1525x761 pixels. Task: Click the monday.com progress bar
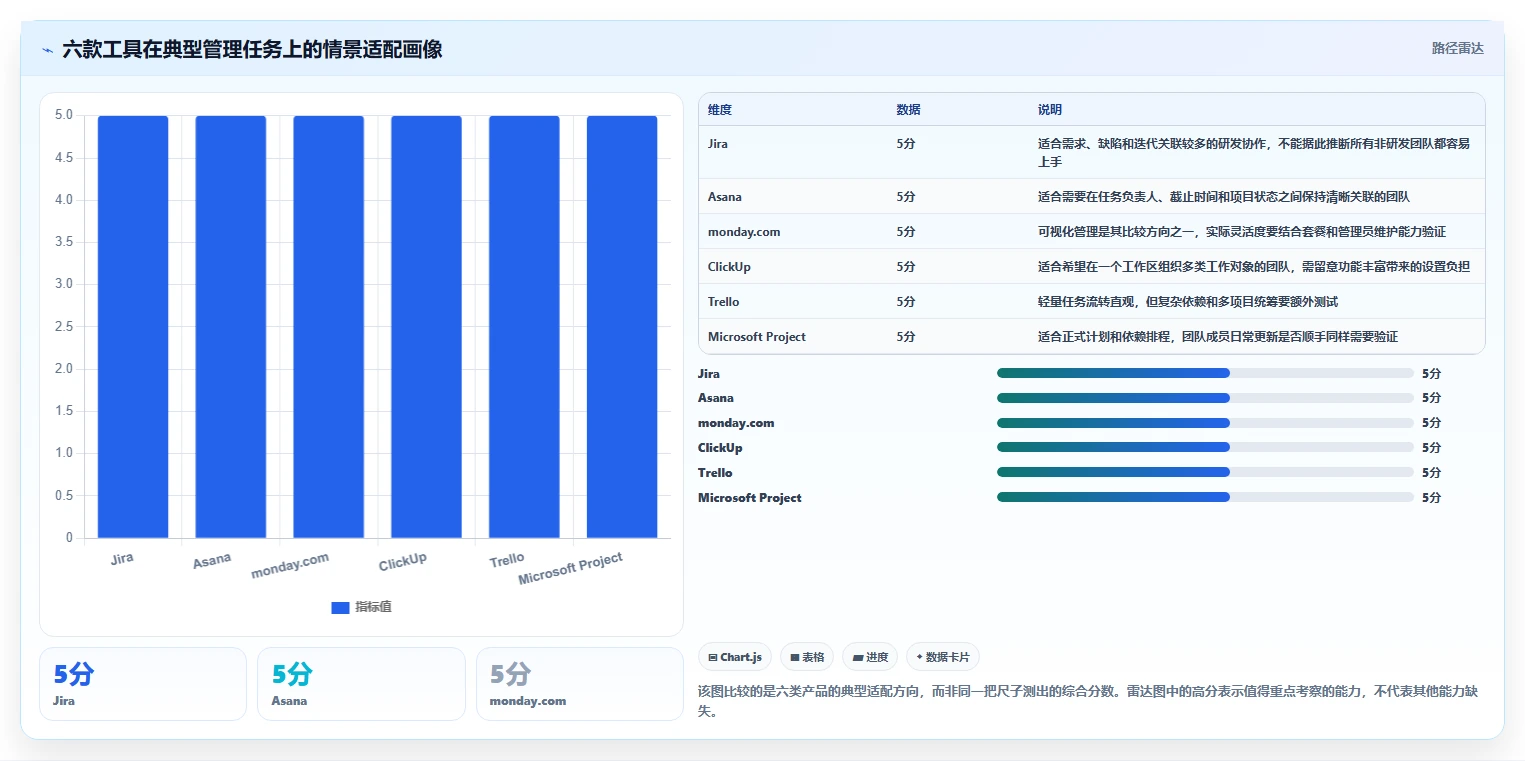[x=1205, y=423]
